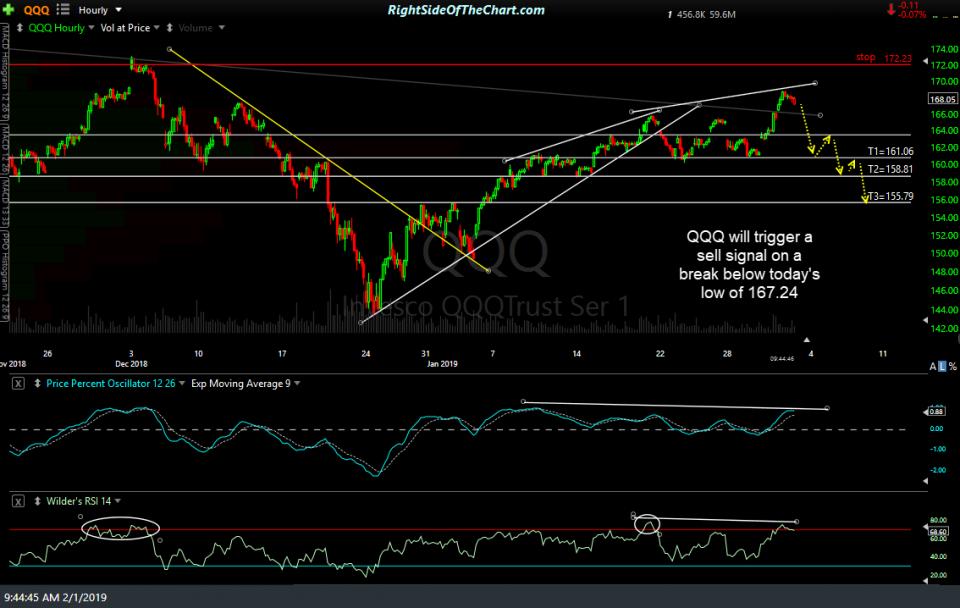Select the L icon at the chart's bottom-right
This screenshot has width=960, height=608.
pyautogui.click(x=942, y=366)
